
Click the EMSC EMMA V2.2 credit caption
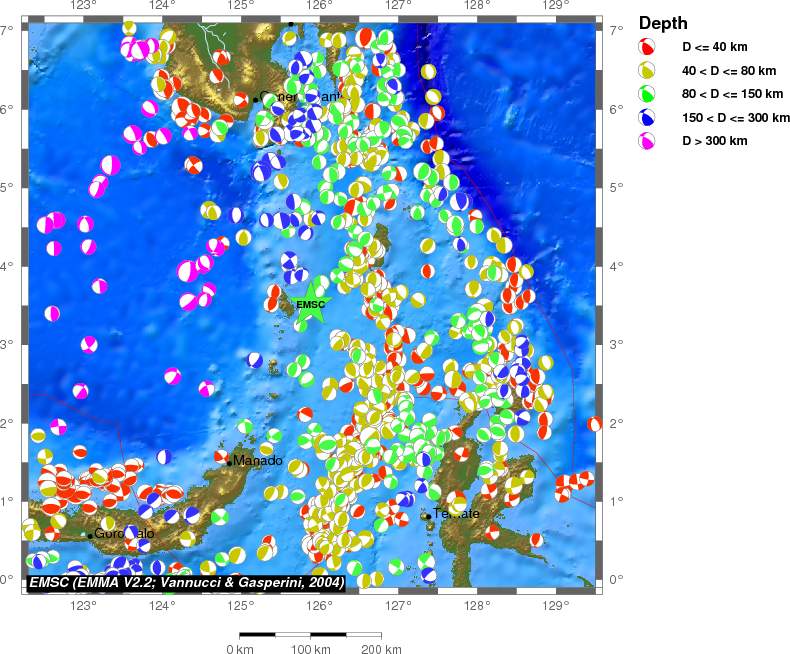click(x=186, y=581)
